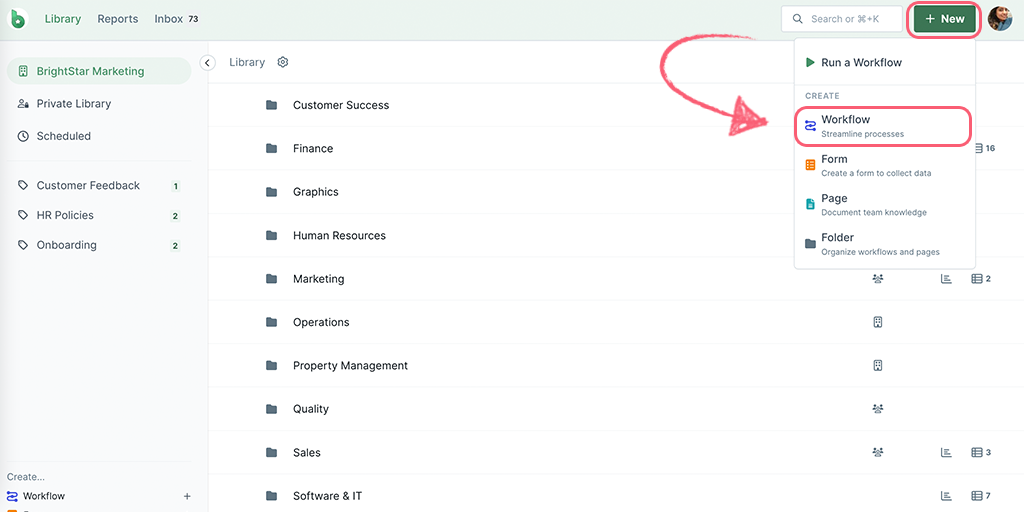Click the Property Management folder icon
Image resolution: width=1024 pixels, height=512 pixels.
272,366
